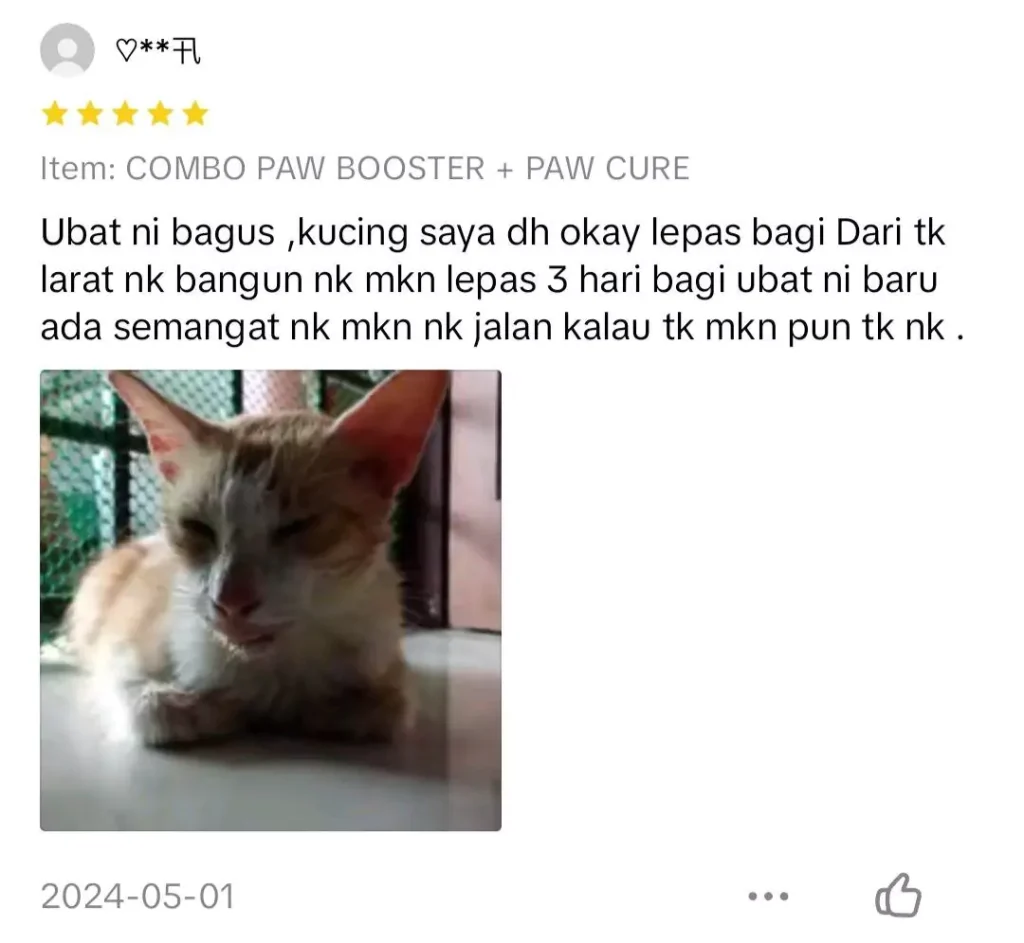Open COMBO PAW BOOSTER product text
This screenshot has width=1024, height=943.
coord(305,168)
